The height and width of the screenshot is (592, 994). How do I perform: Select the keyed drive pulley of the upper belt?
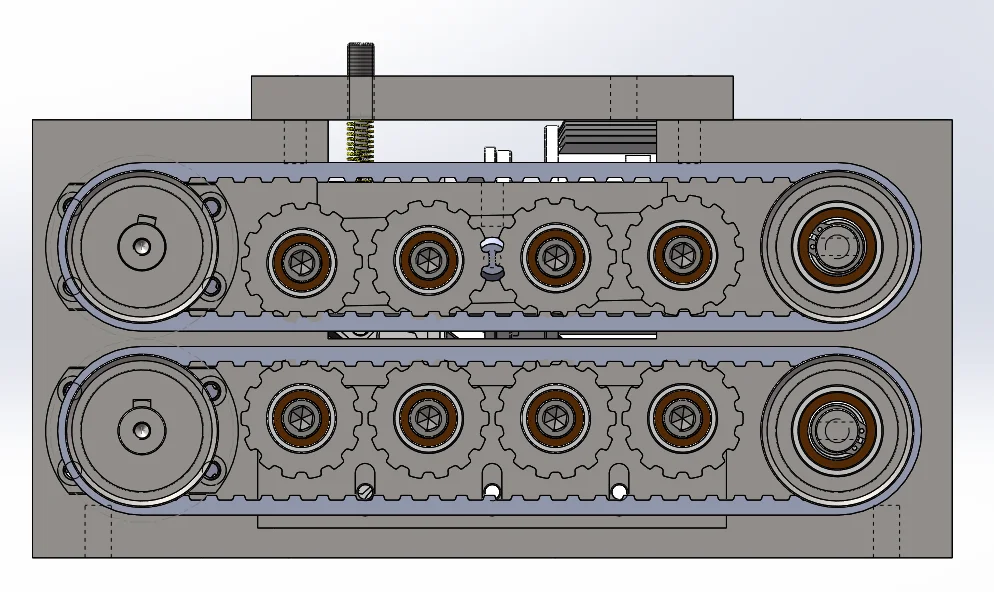[142, 246]
